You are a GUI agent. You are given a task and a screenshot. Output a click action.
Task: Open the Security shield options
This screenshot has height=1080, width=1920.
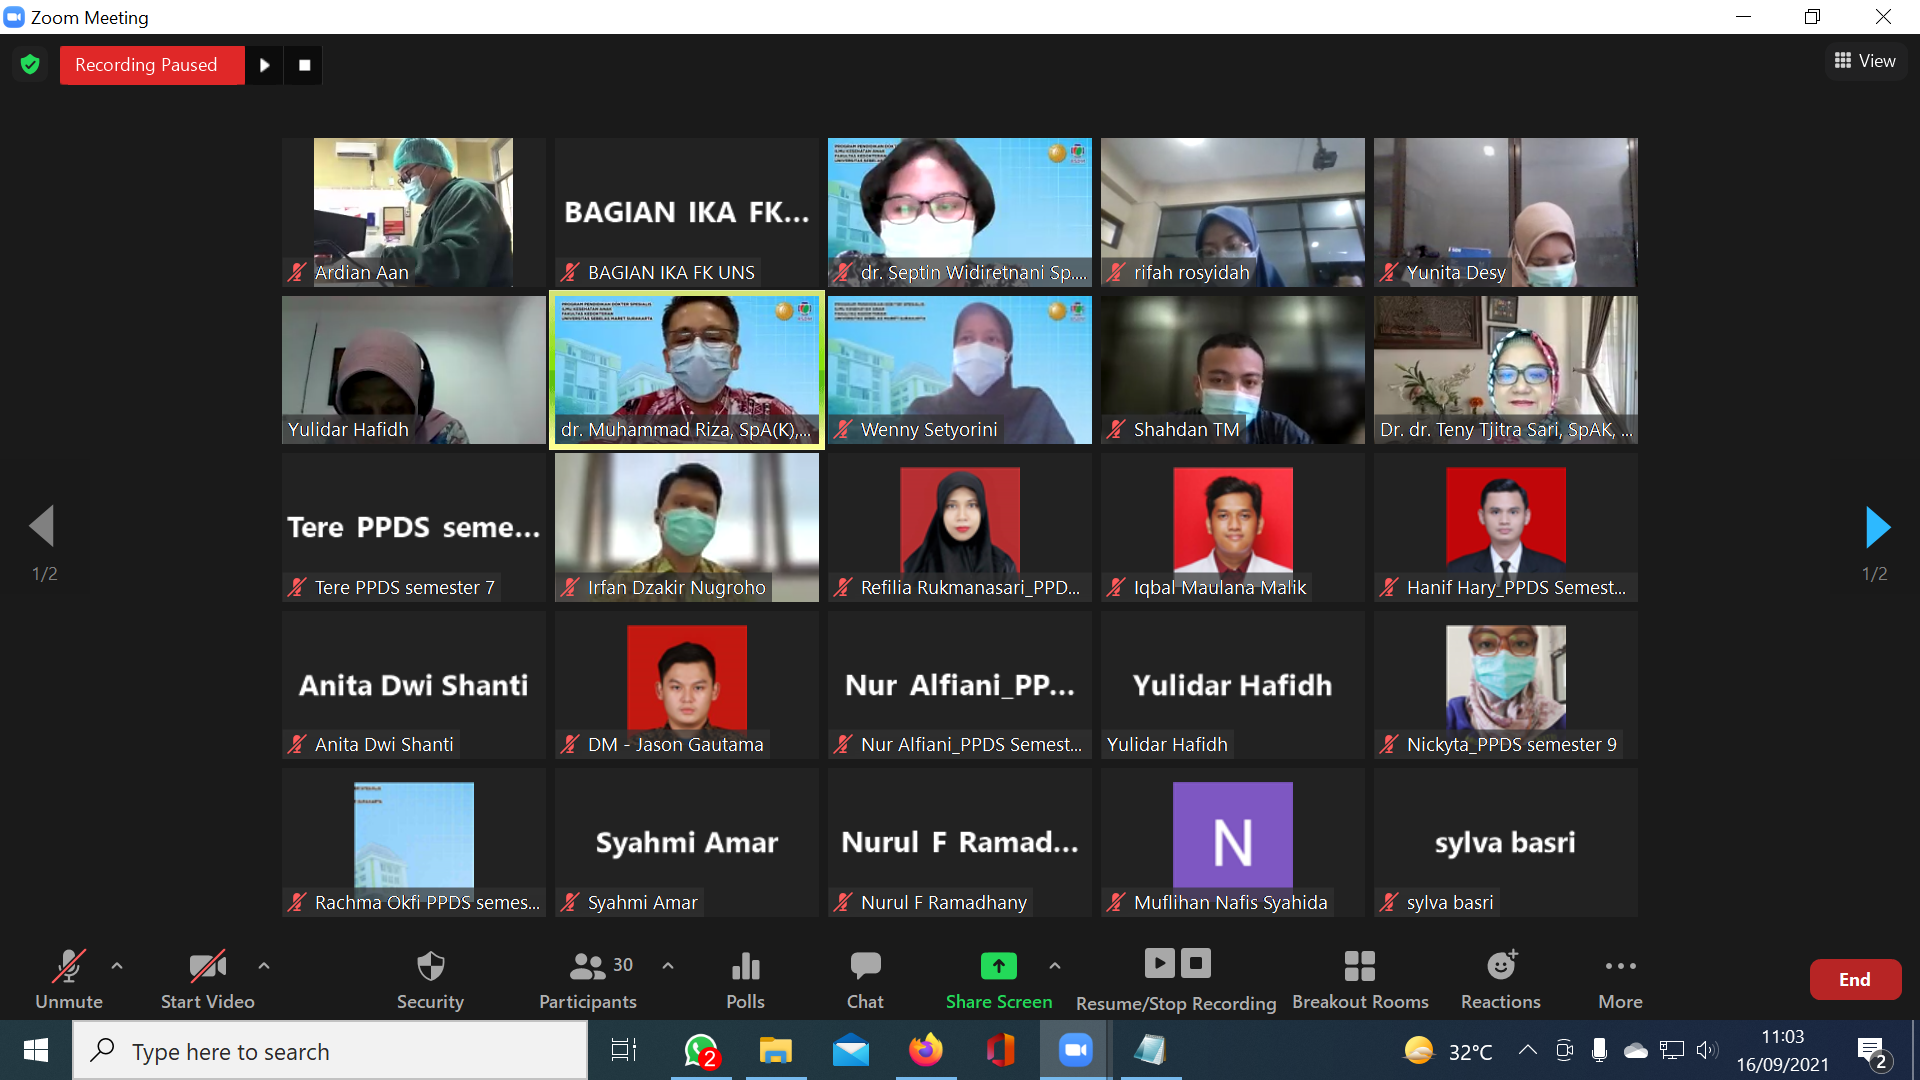pos(430,979)
